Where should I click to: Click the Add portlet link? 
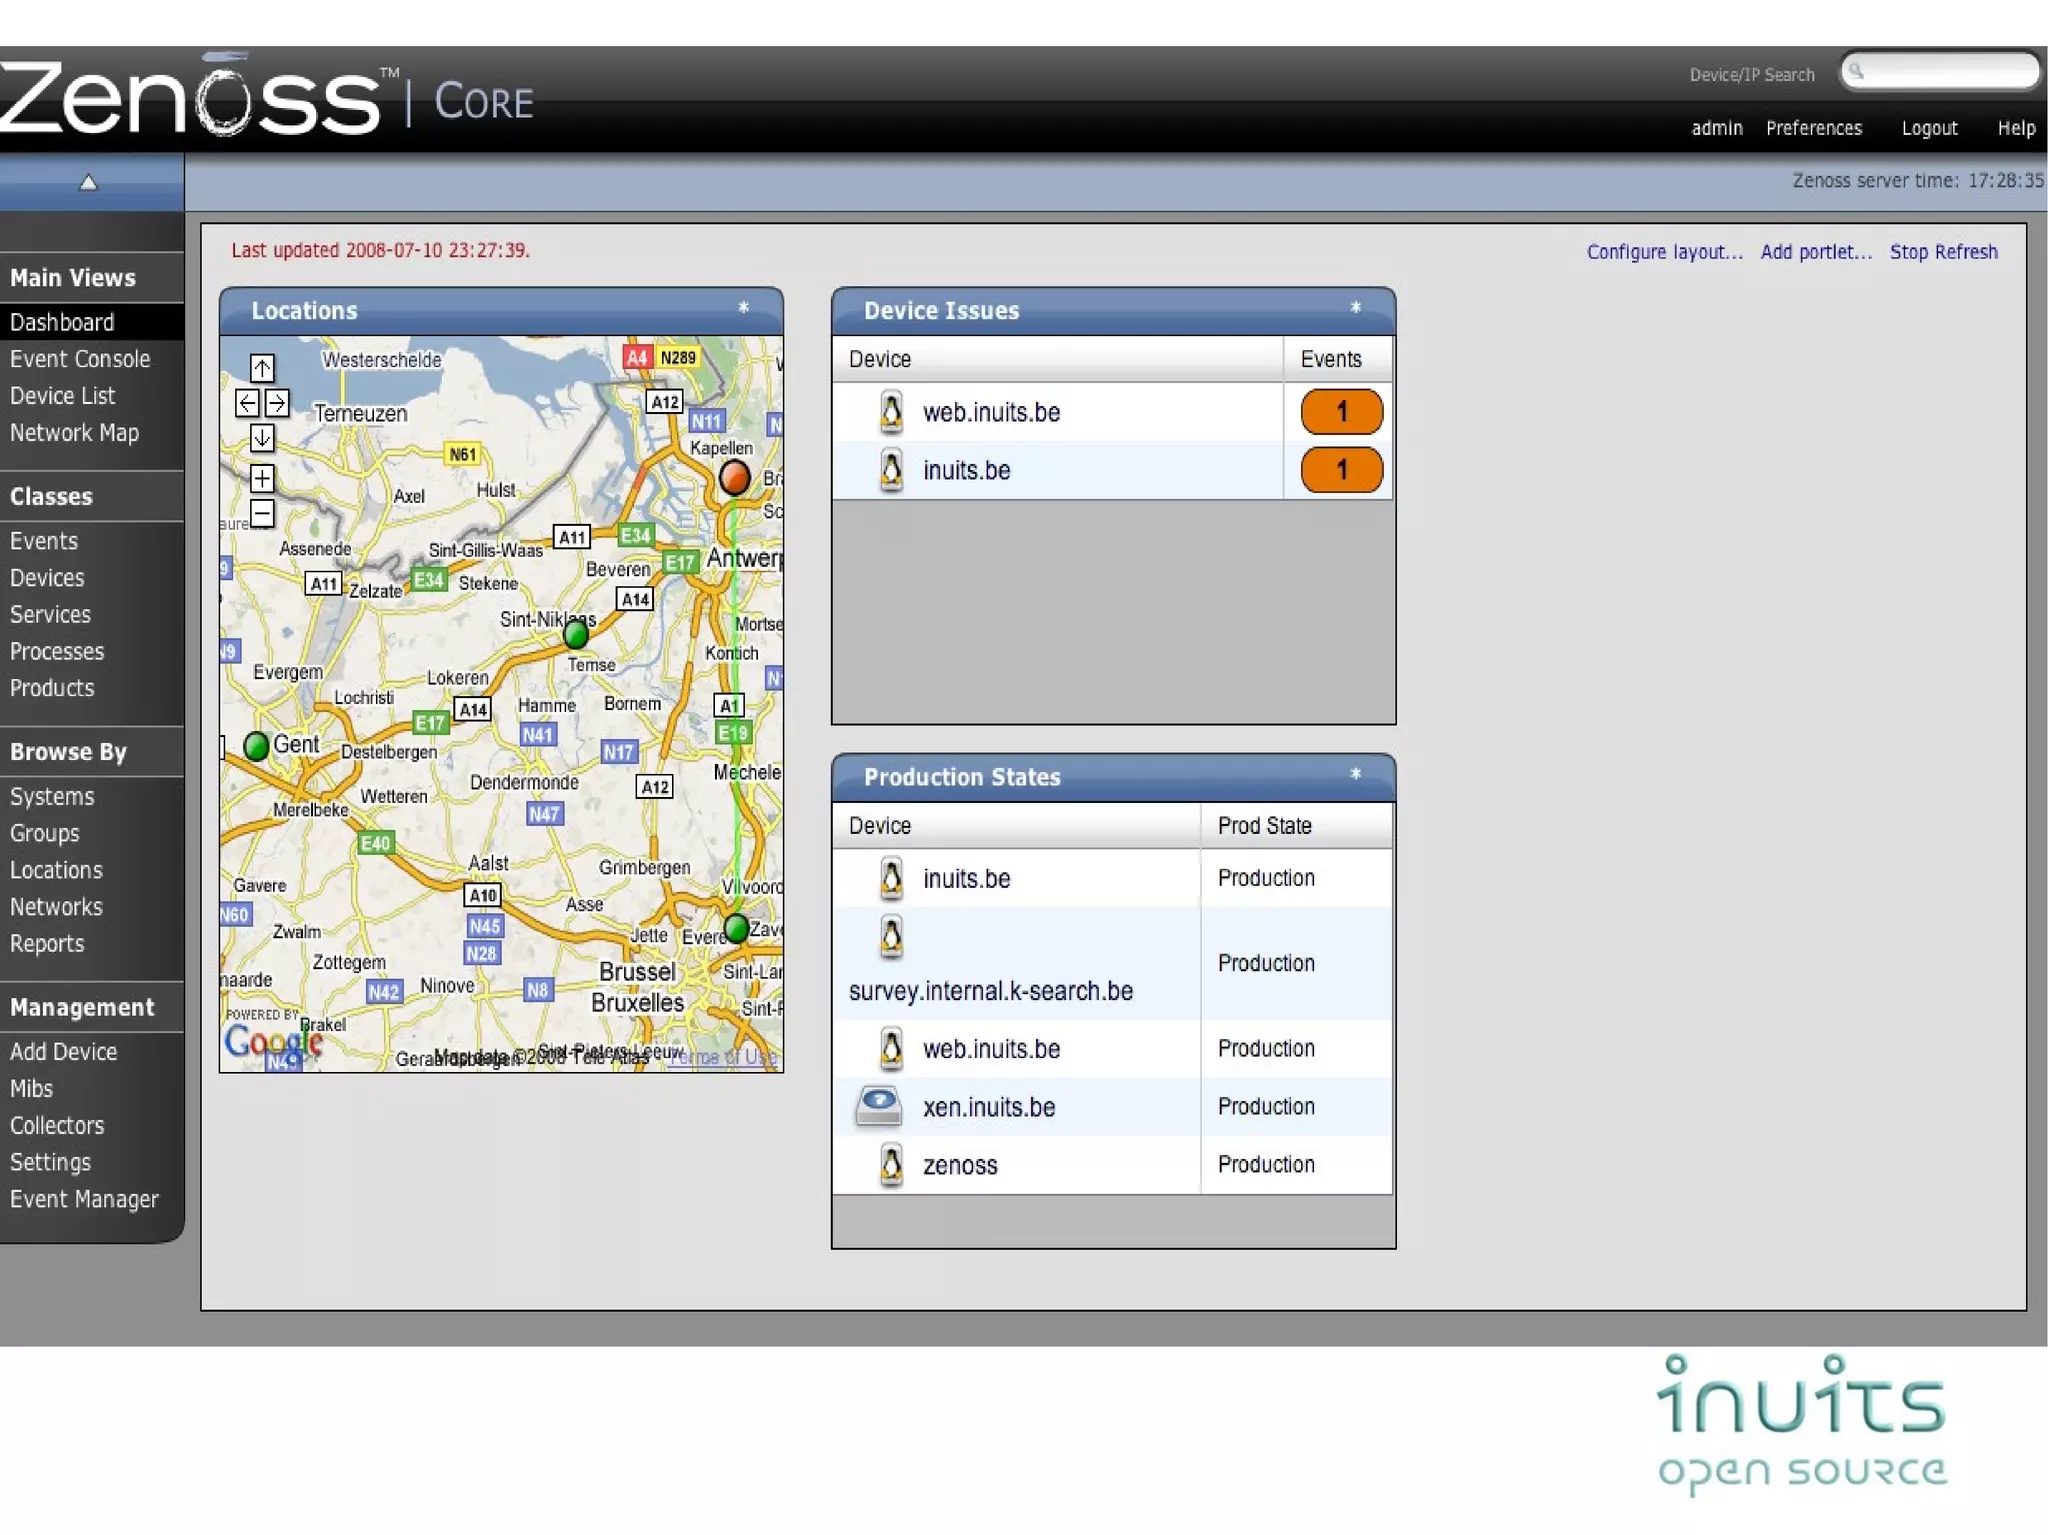pyautogui.click(x=1815, y=252)
